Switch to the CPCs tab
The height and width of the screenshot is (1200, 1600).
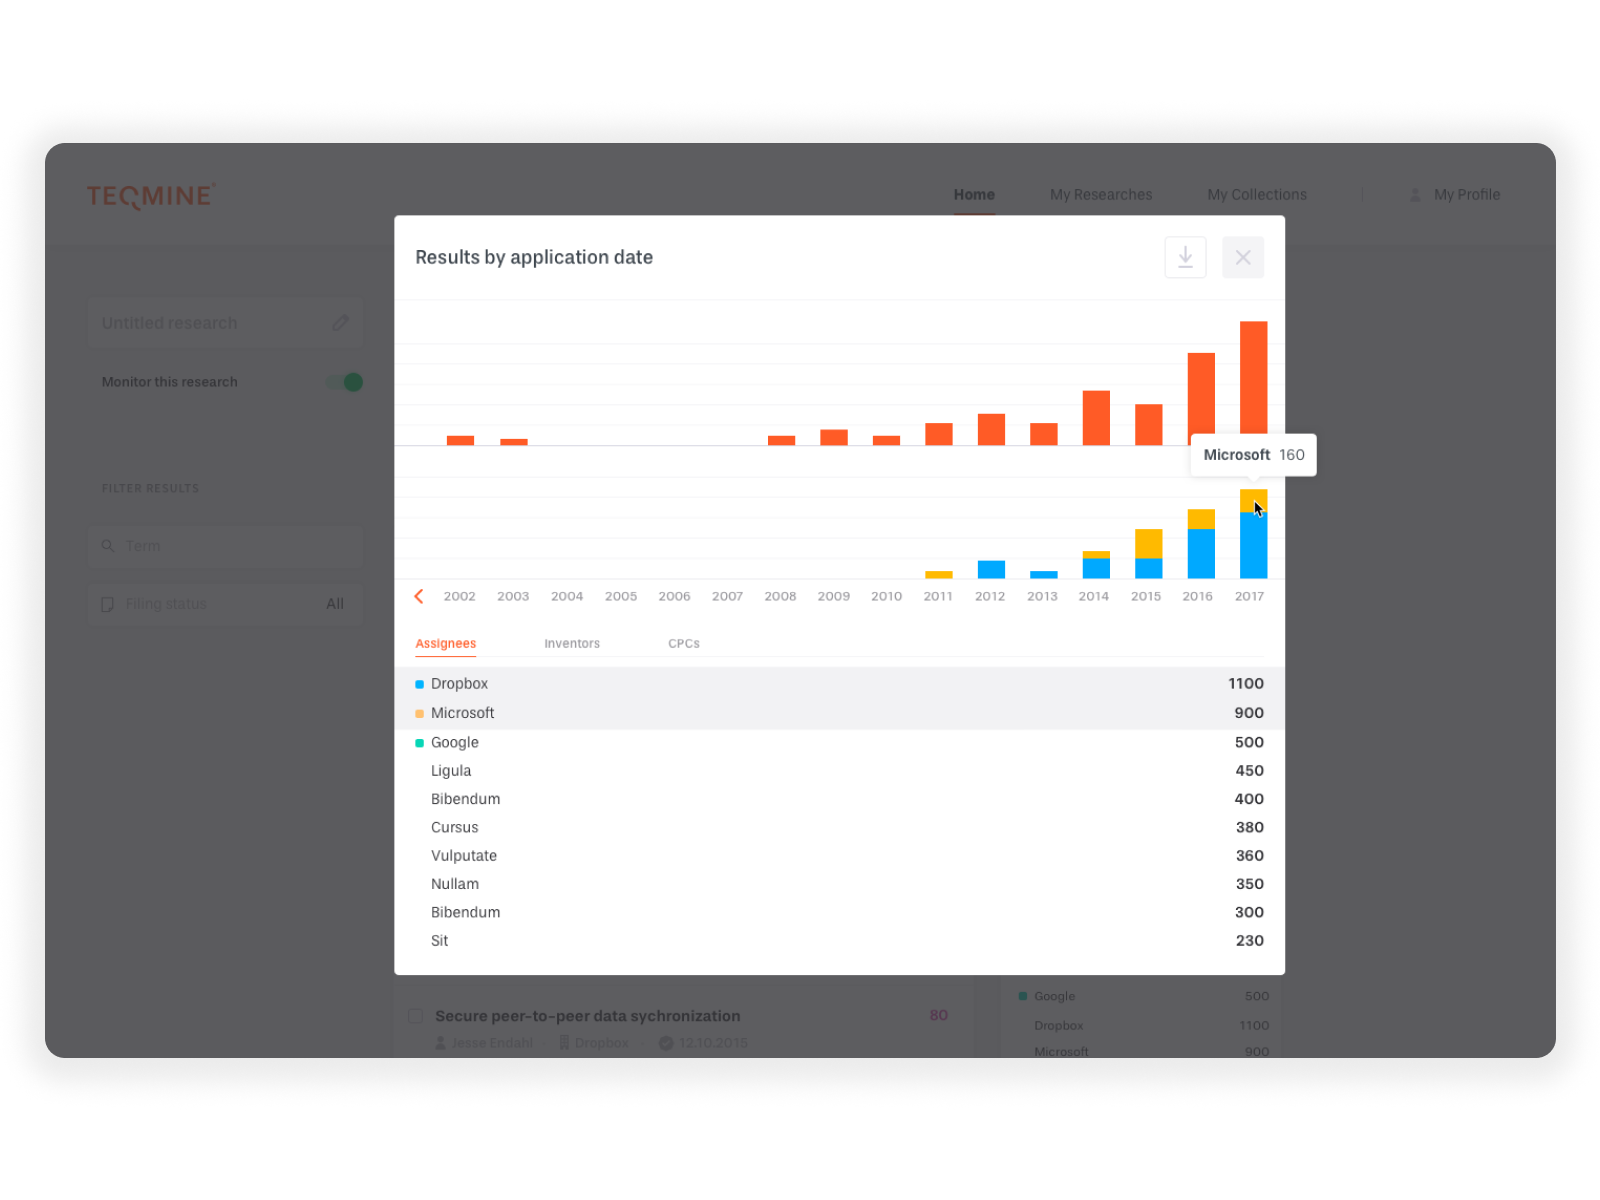coord(684,644)
